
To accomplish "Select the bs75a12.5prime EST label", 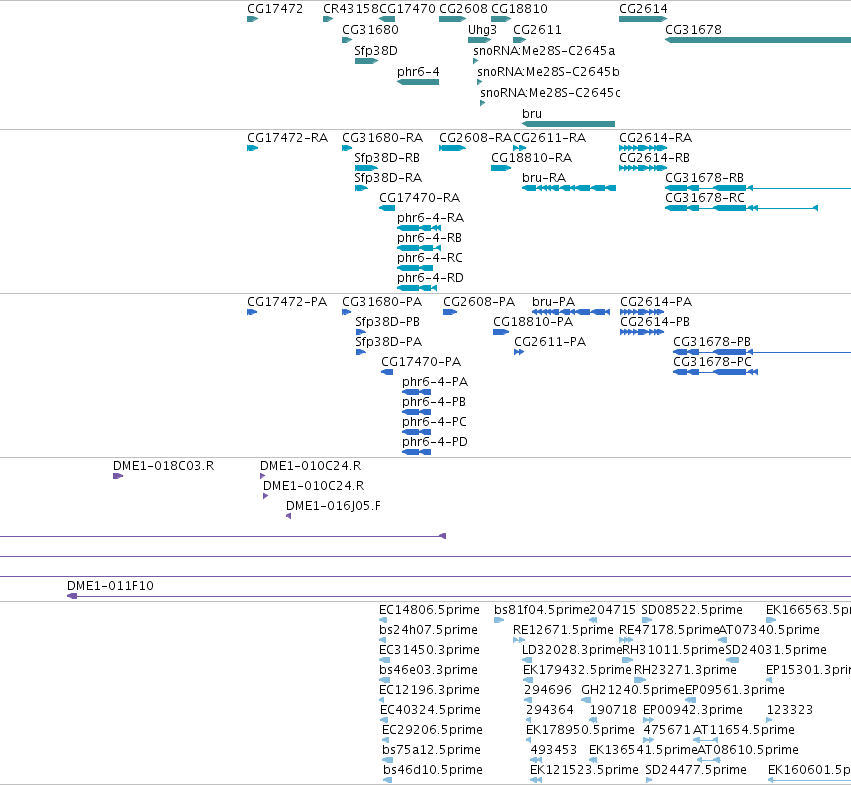I will tap(431, 750).
